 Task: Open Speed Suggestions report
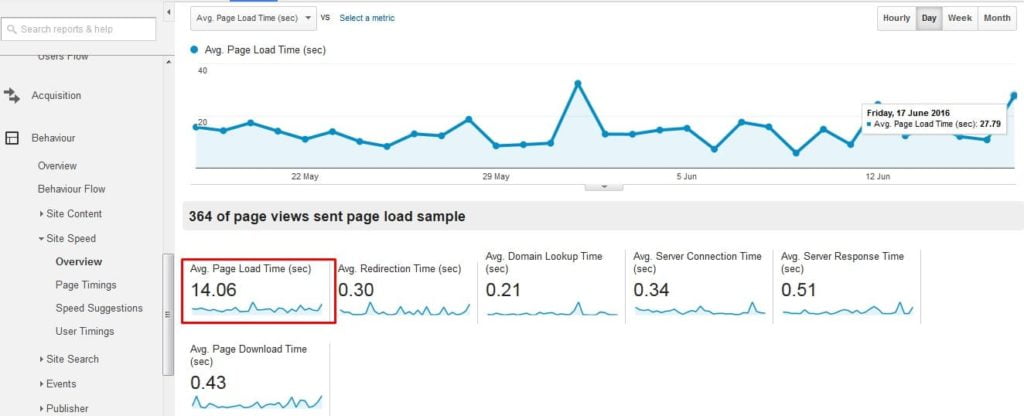[x=99, y=308]
